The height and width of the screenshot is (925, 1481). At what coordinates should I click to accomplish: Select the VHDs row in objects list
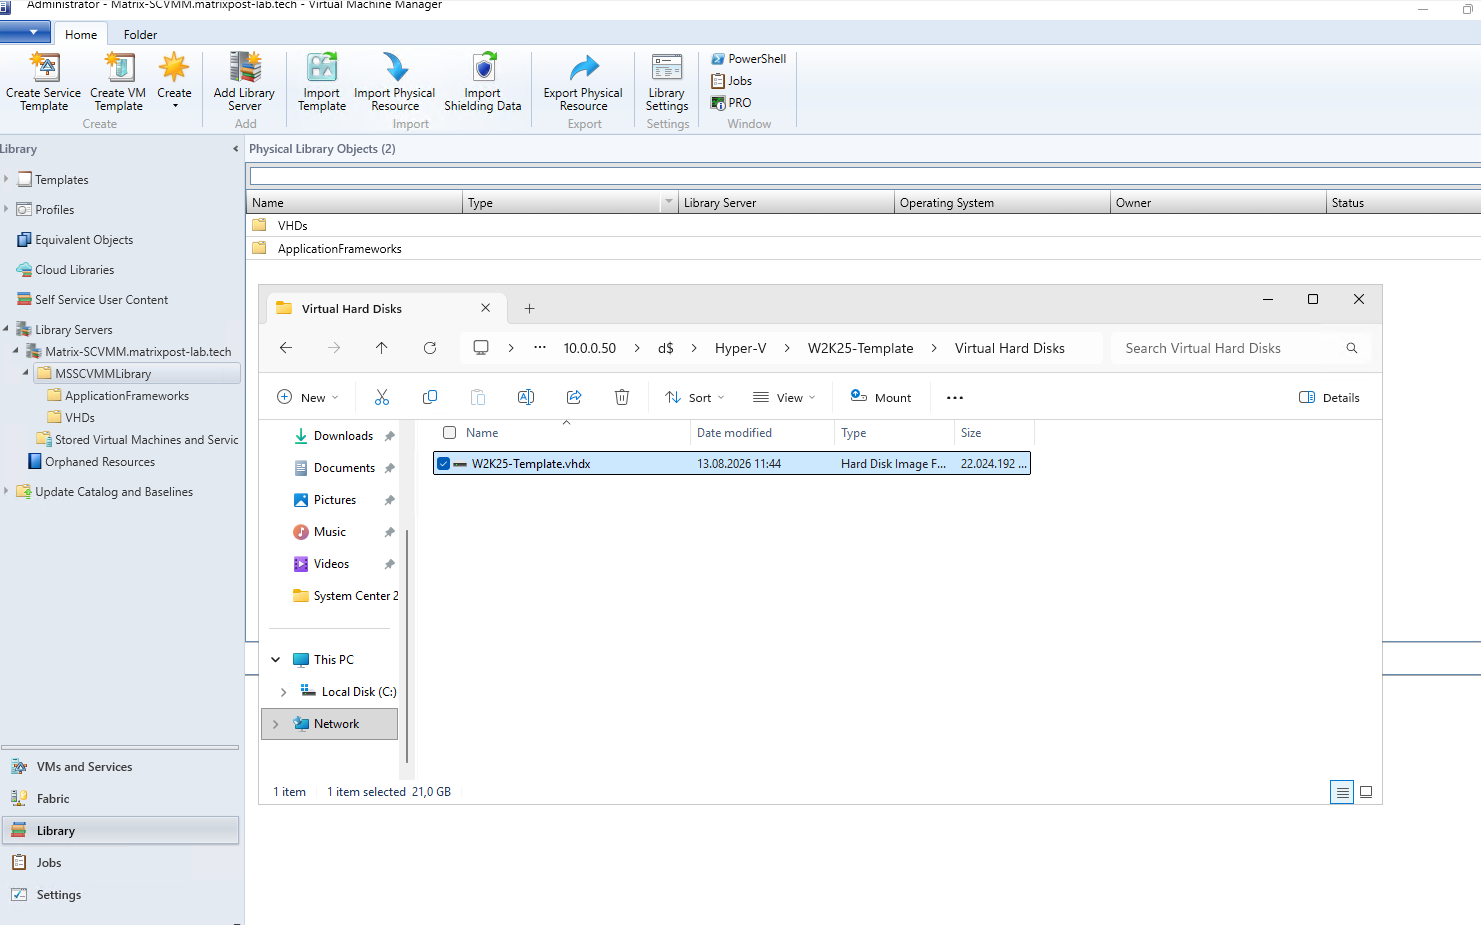coord(863,226)
